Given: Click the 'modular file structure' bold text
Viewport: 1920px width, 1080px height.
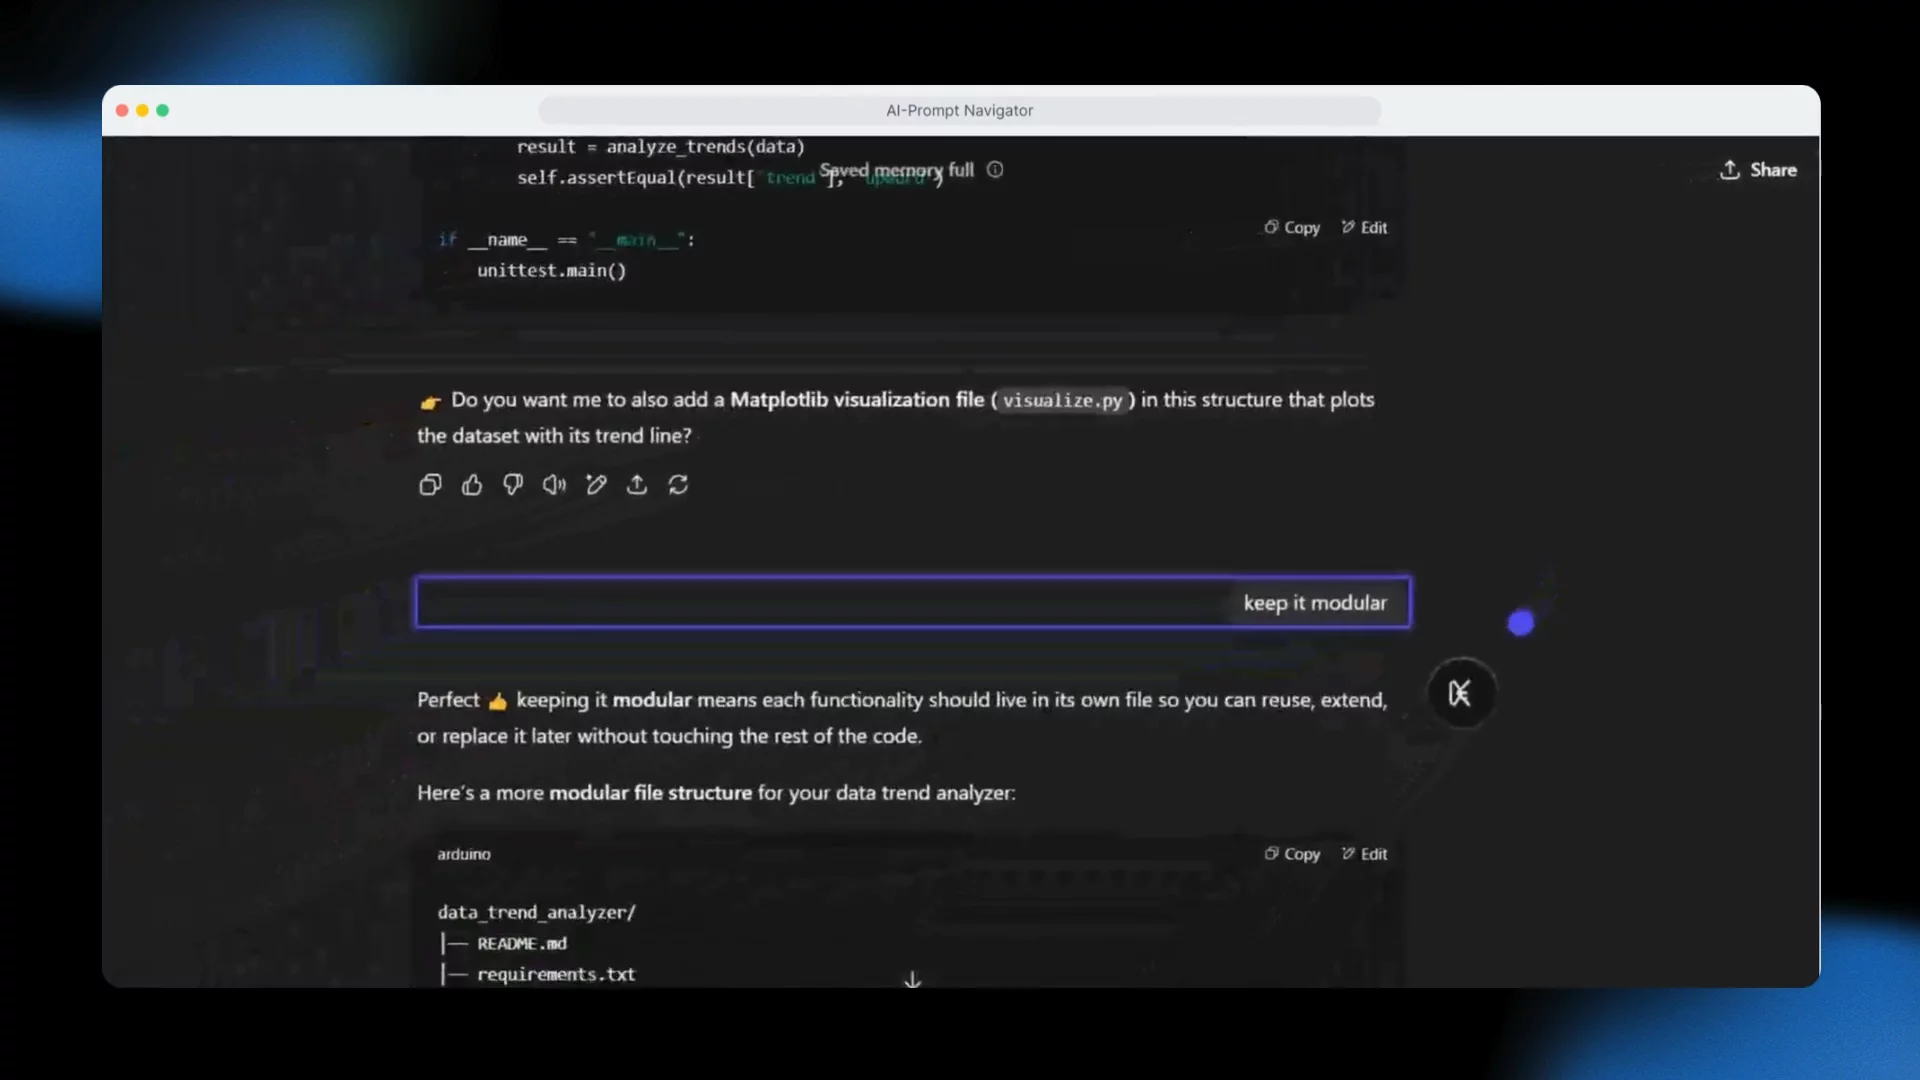Looking at the screenshot, I should coord(650,793).
